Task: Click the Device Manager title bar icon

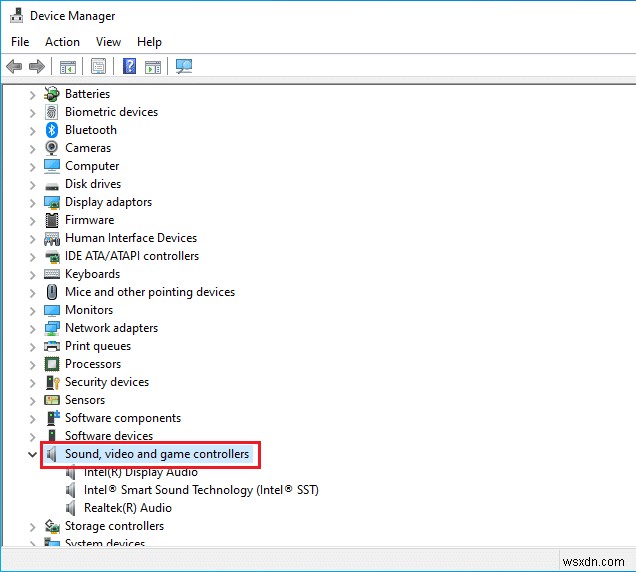Action: pos(17,15)
